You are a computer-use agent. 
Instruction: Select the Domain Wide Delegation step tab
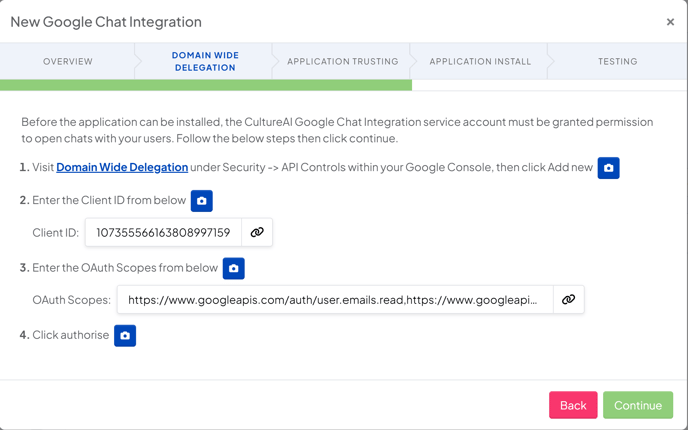(205, 61)
